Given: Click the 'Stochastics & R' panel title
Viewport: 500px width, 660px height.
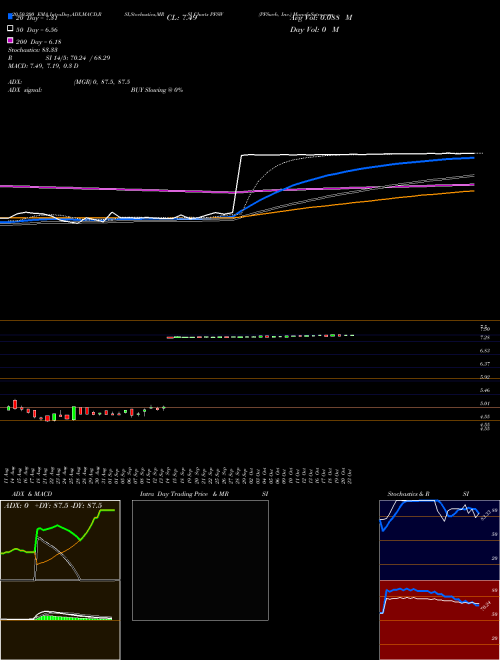Looking at the screenshot, I should [408, 494].
